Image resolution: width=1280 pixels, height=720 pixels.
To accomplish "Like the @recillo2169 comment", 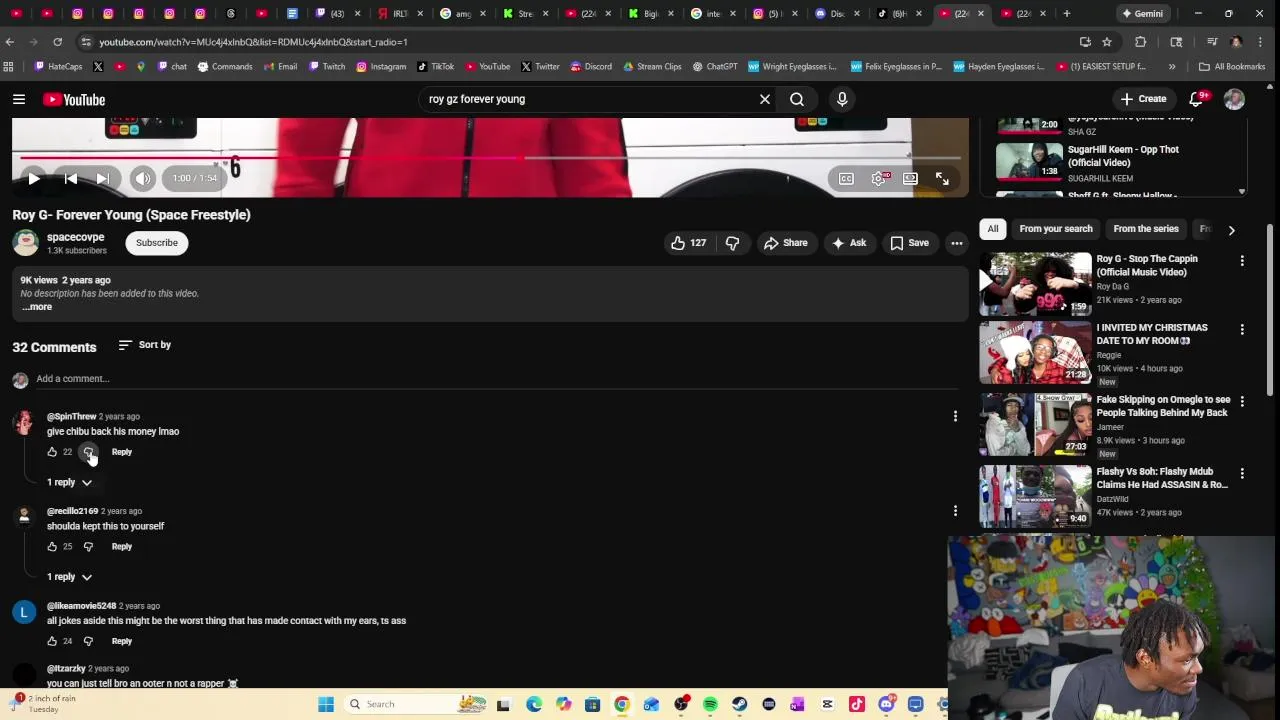I will click(52, 547).
